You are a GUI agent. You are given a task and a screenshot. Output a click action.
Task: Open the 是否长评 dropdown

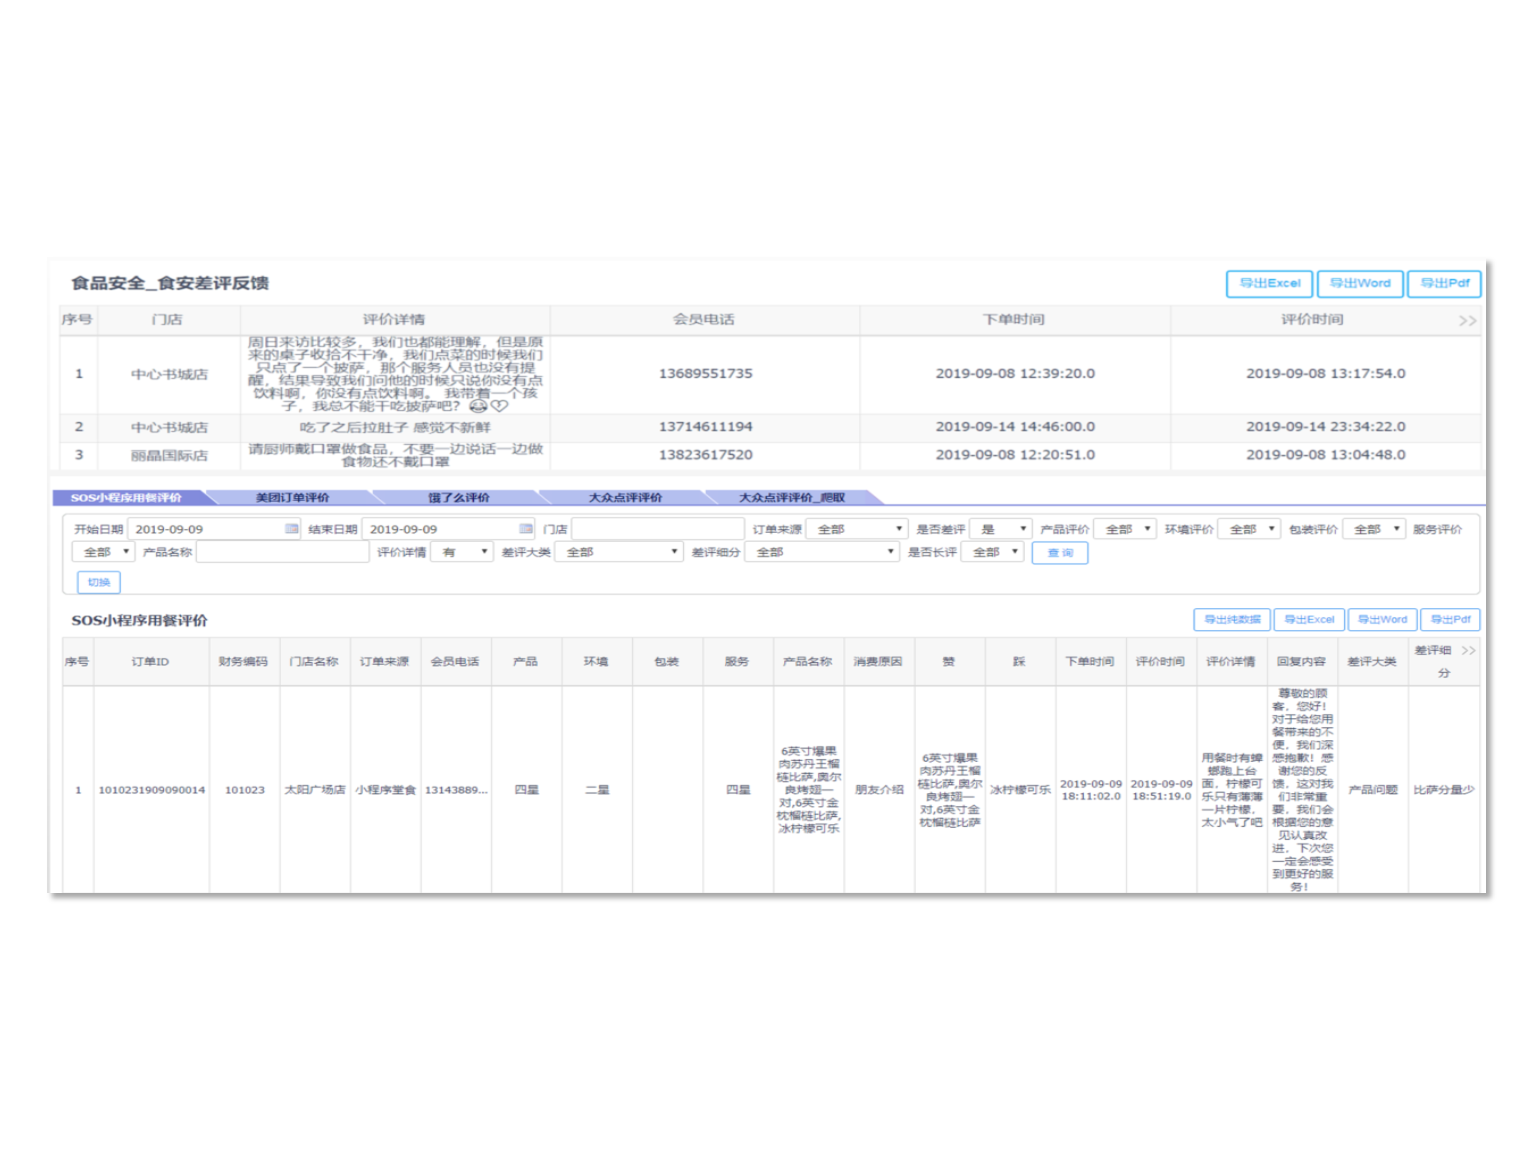click(x=993, y=552)
